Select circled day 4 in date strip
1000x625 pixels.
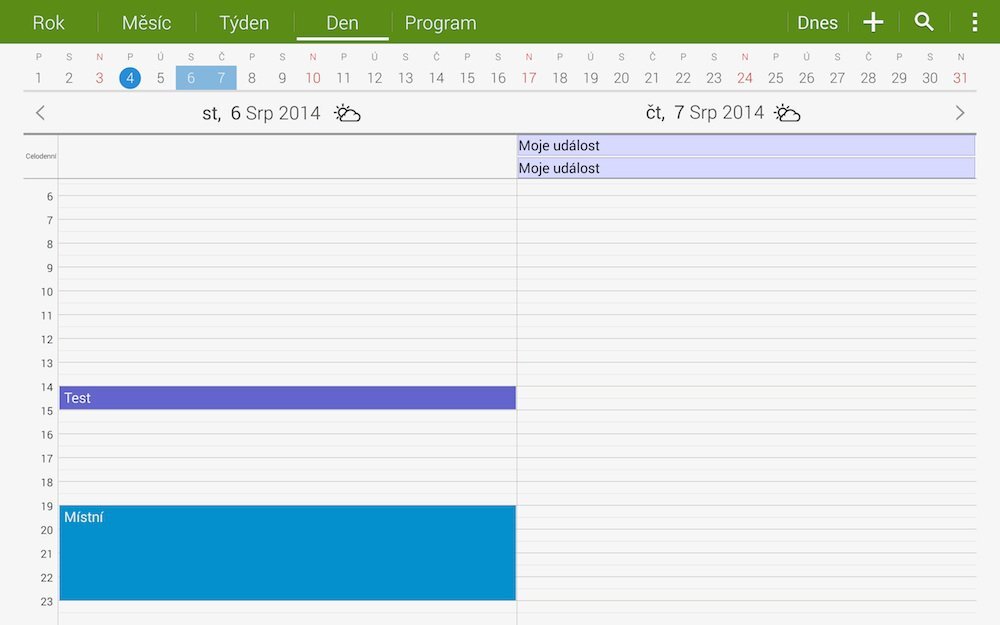pos(130,78)
